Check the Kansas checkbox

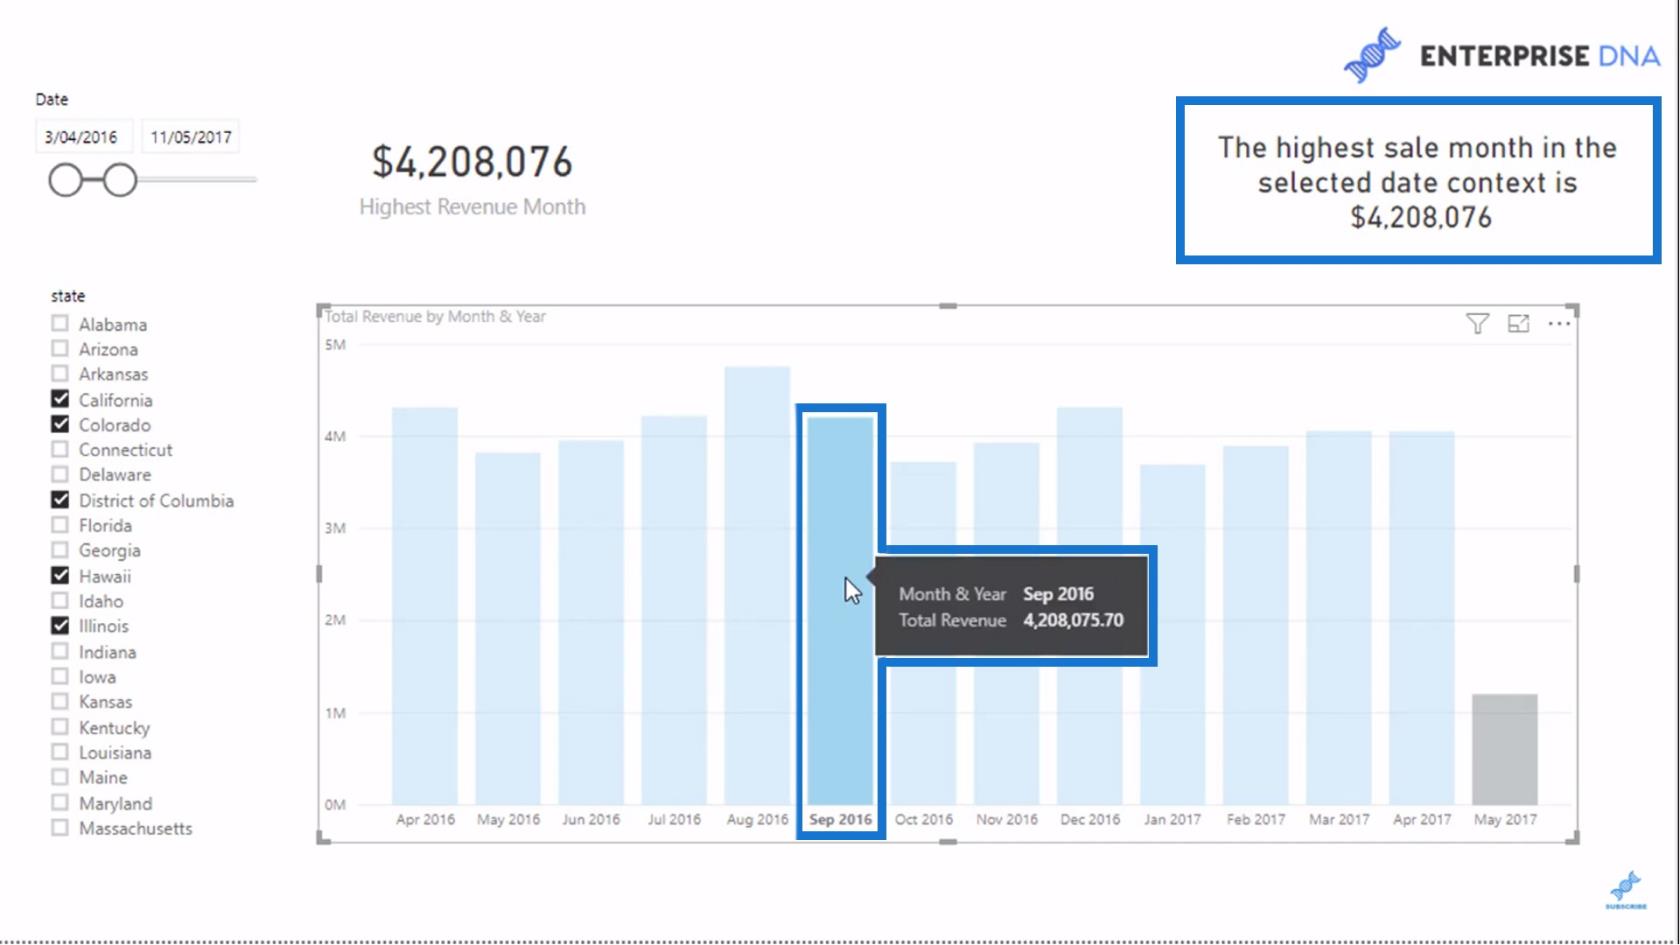point(60,701)
